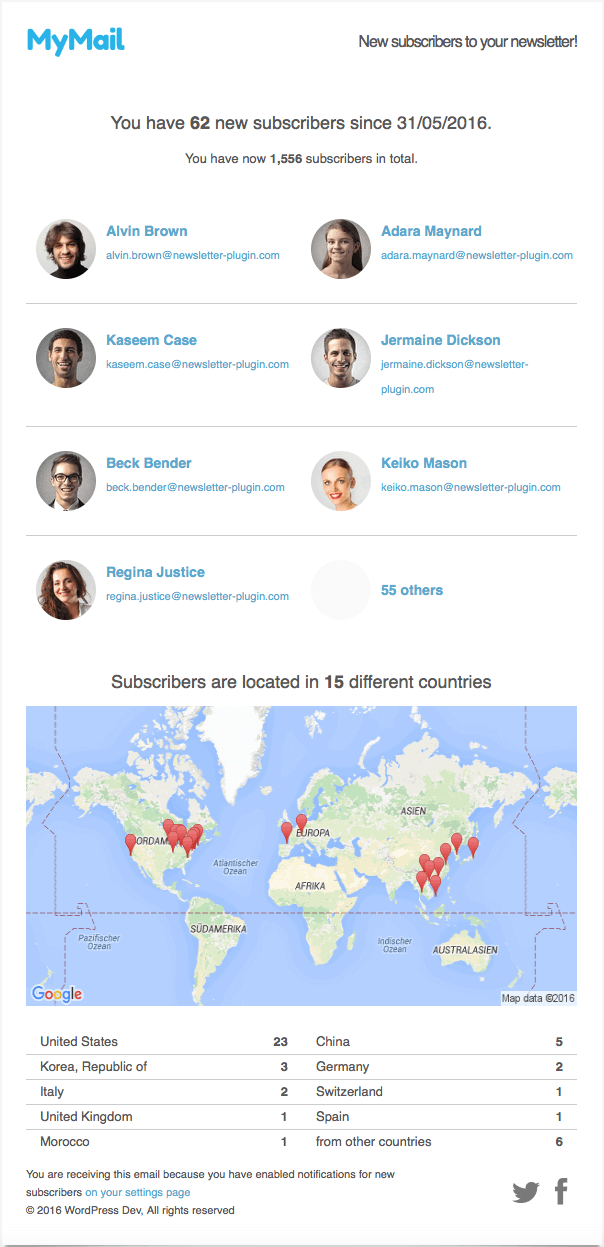This screenshot has width=604, height=1247.
Task: Select the map pin over California
Action: click(x=130, y=844)
